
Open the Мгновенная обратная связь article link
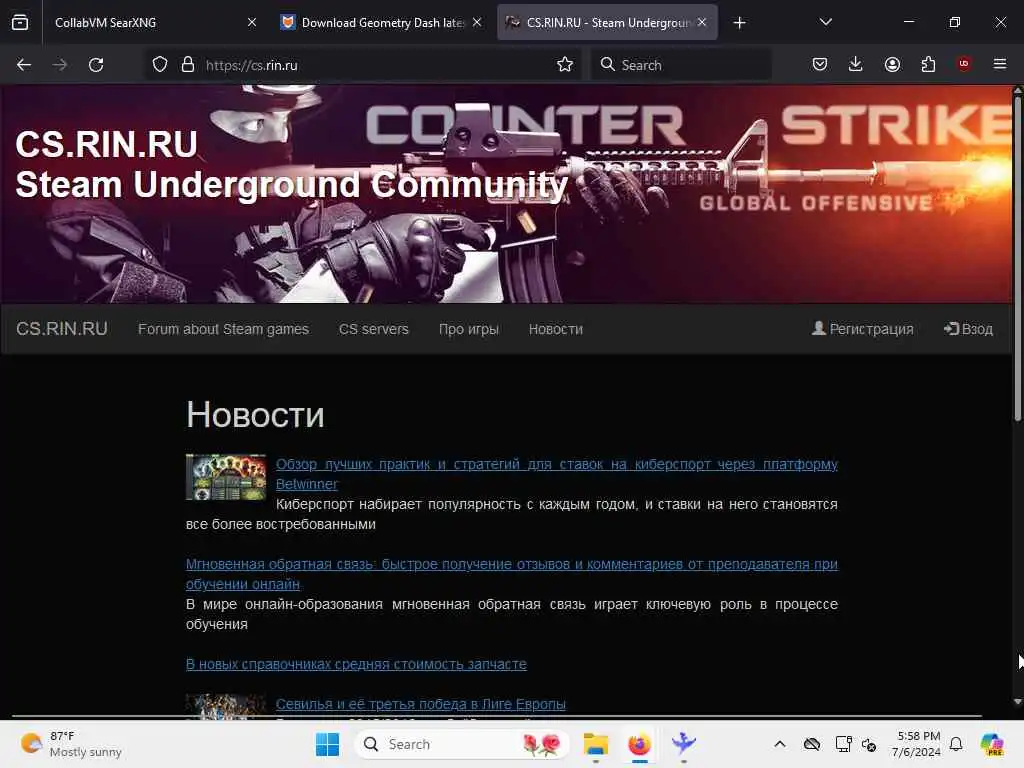pos(511,574)
